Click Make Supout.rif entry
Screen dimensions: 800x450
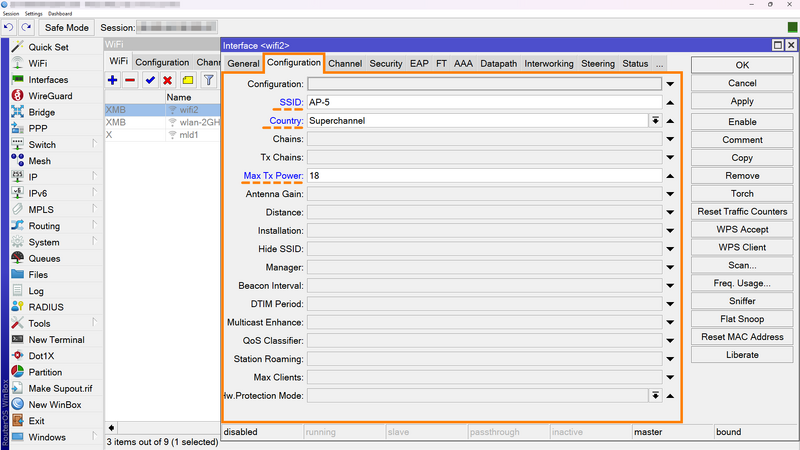[60, 389]
